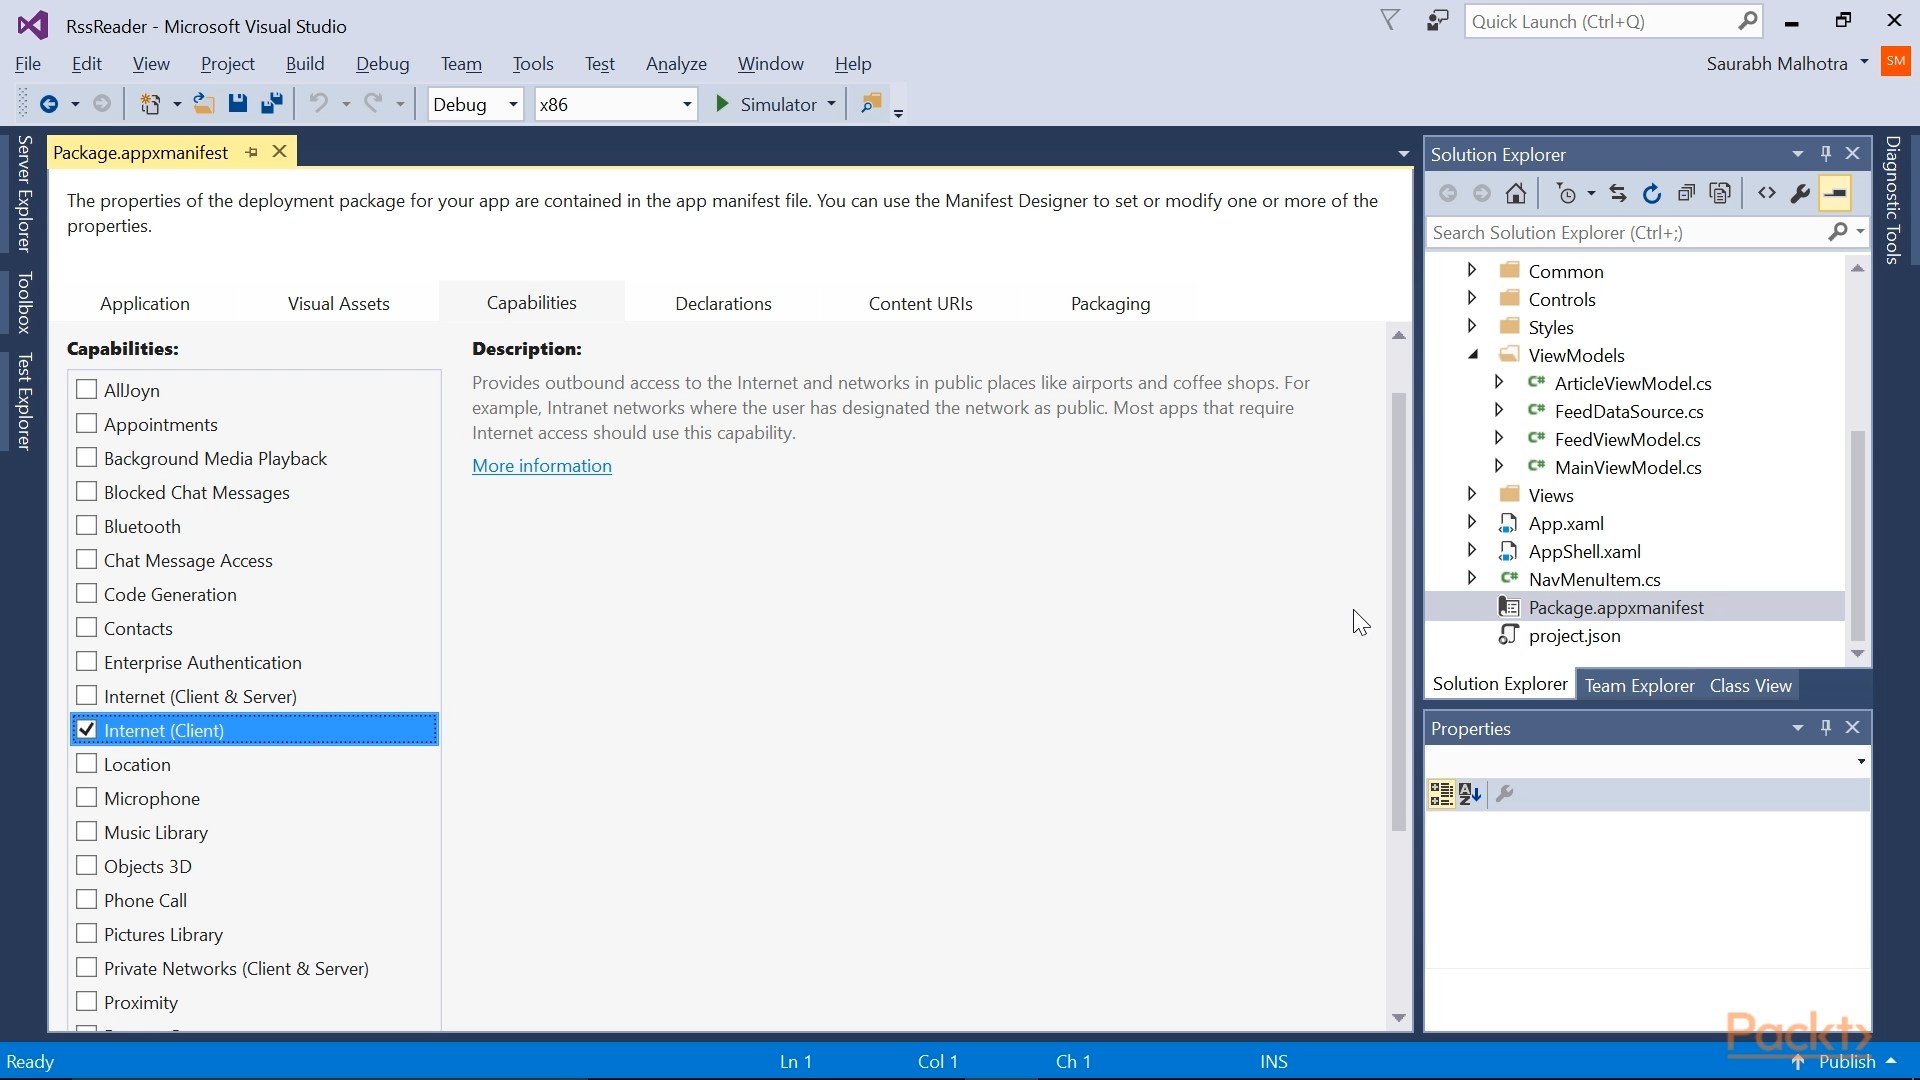This screenshot has width=1920, height=1080.
Task: Open the More information link
Action: [542, 466]
